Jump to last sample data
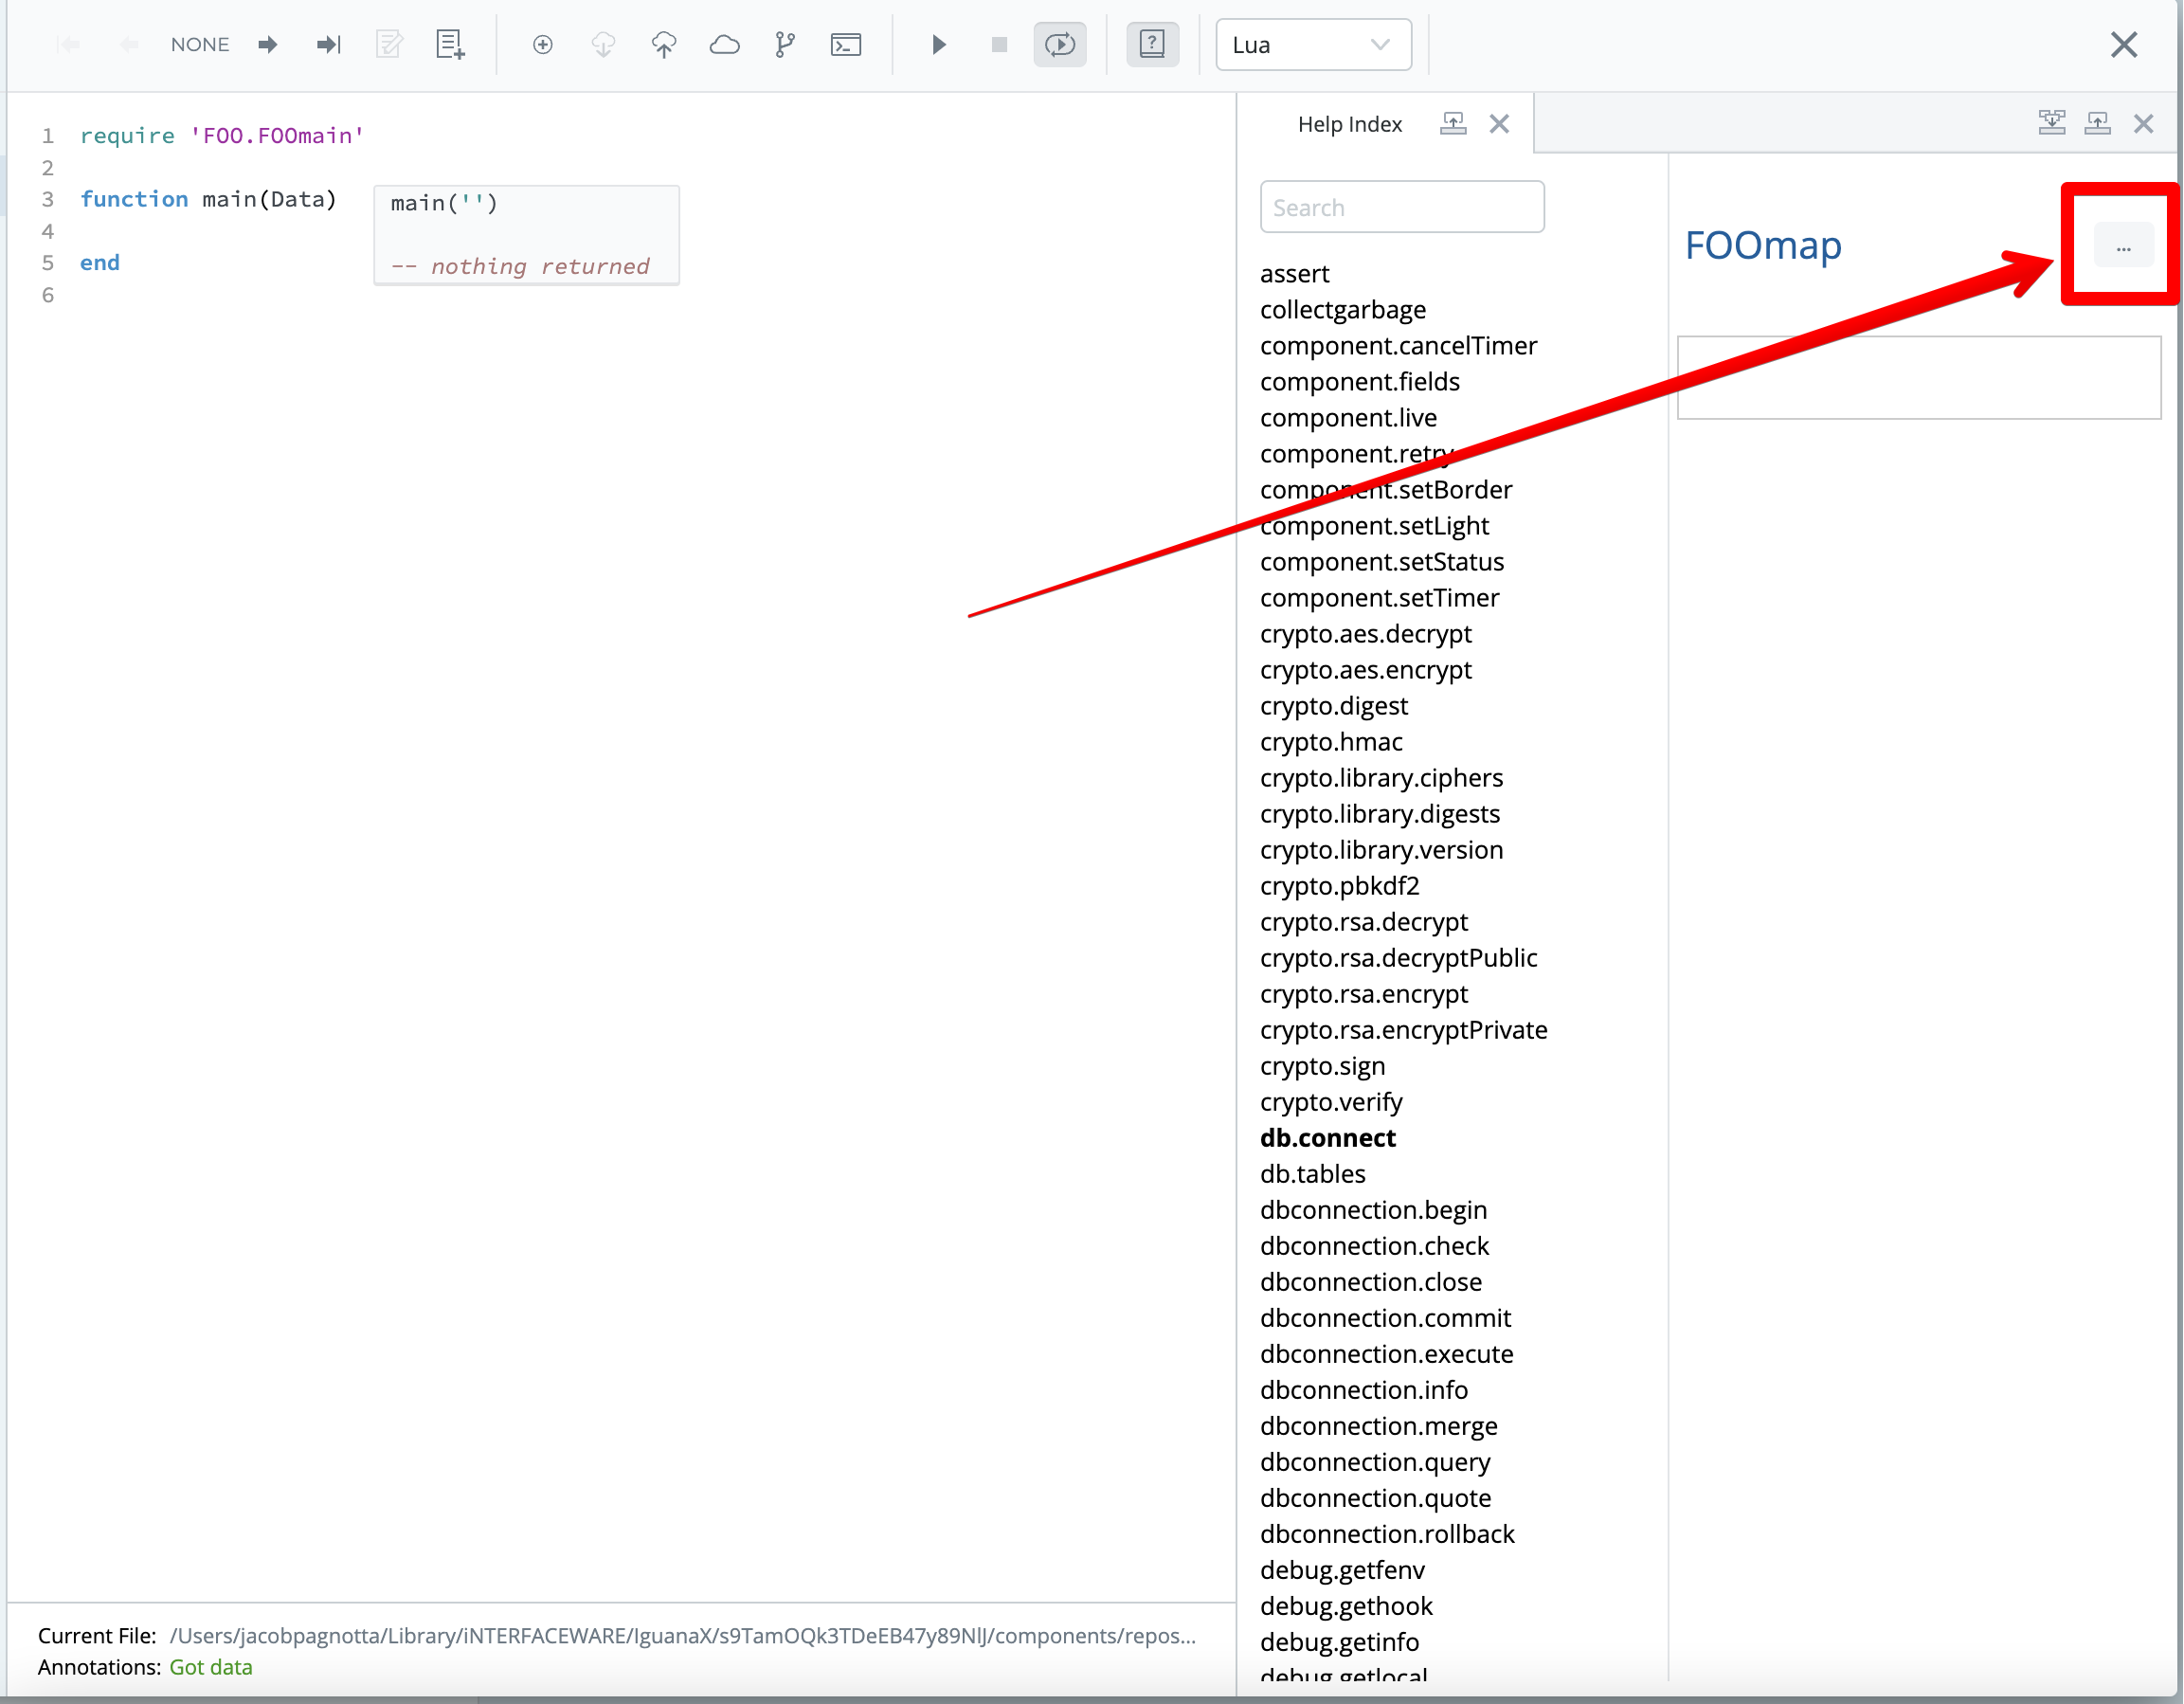 tap(328, 45)
